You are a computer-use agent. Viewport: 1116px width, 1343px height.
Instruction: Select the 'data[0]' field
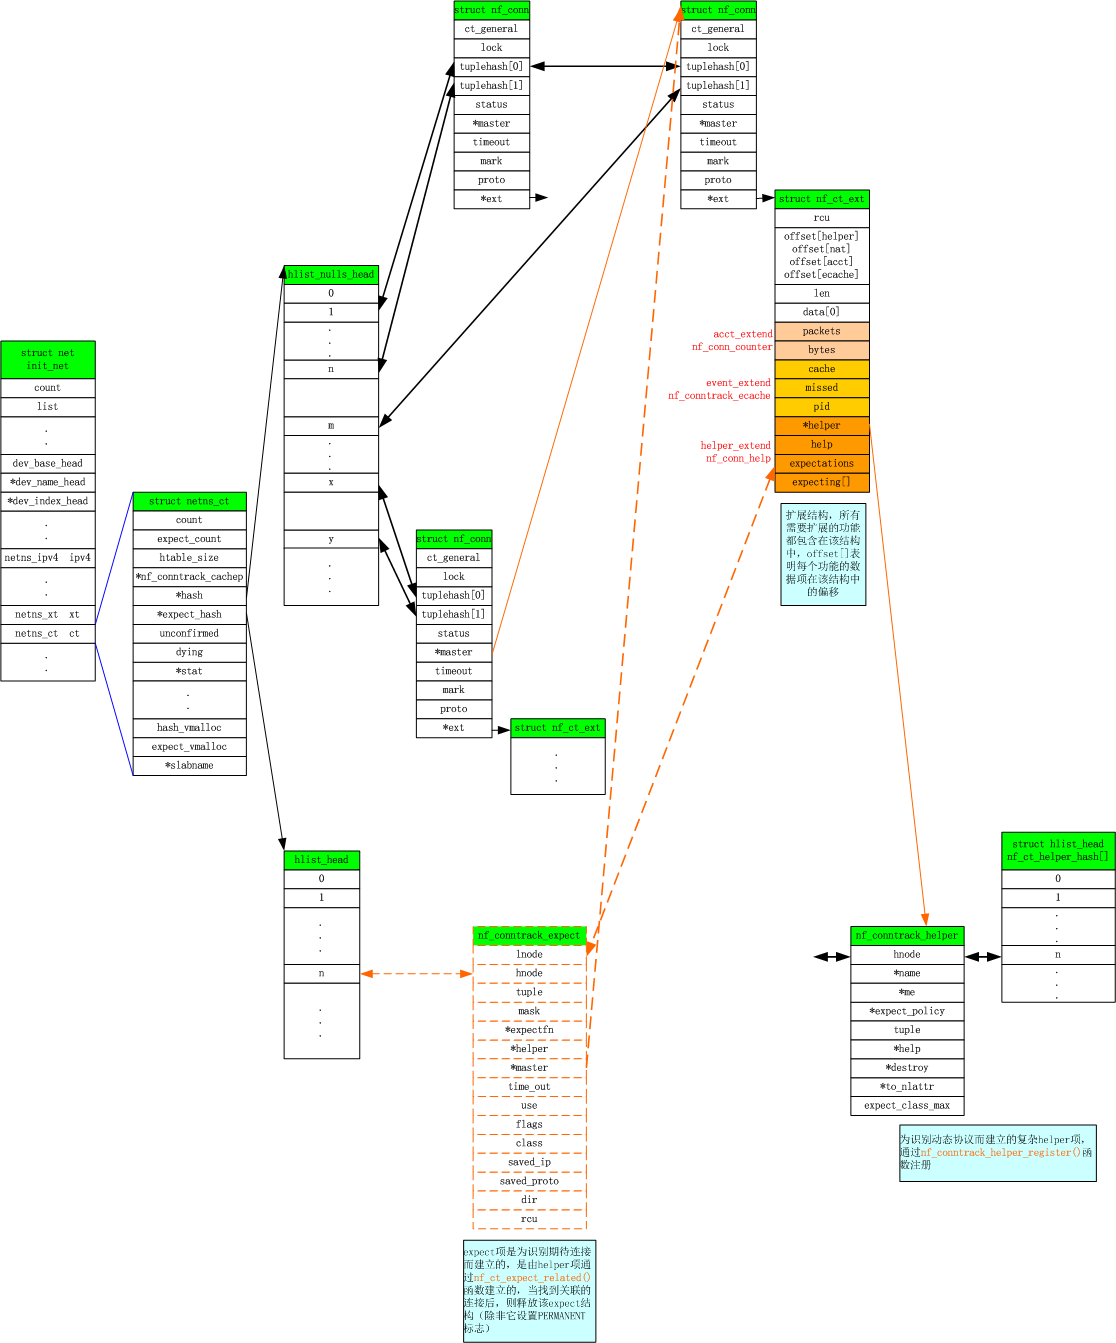point(822,313)
